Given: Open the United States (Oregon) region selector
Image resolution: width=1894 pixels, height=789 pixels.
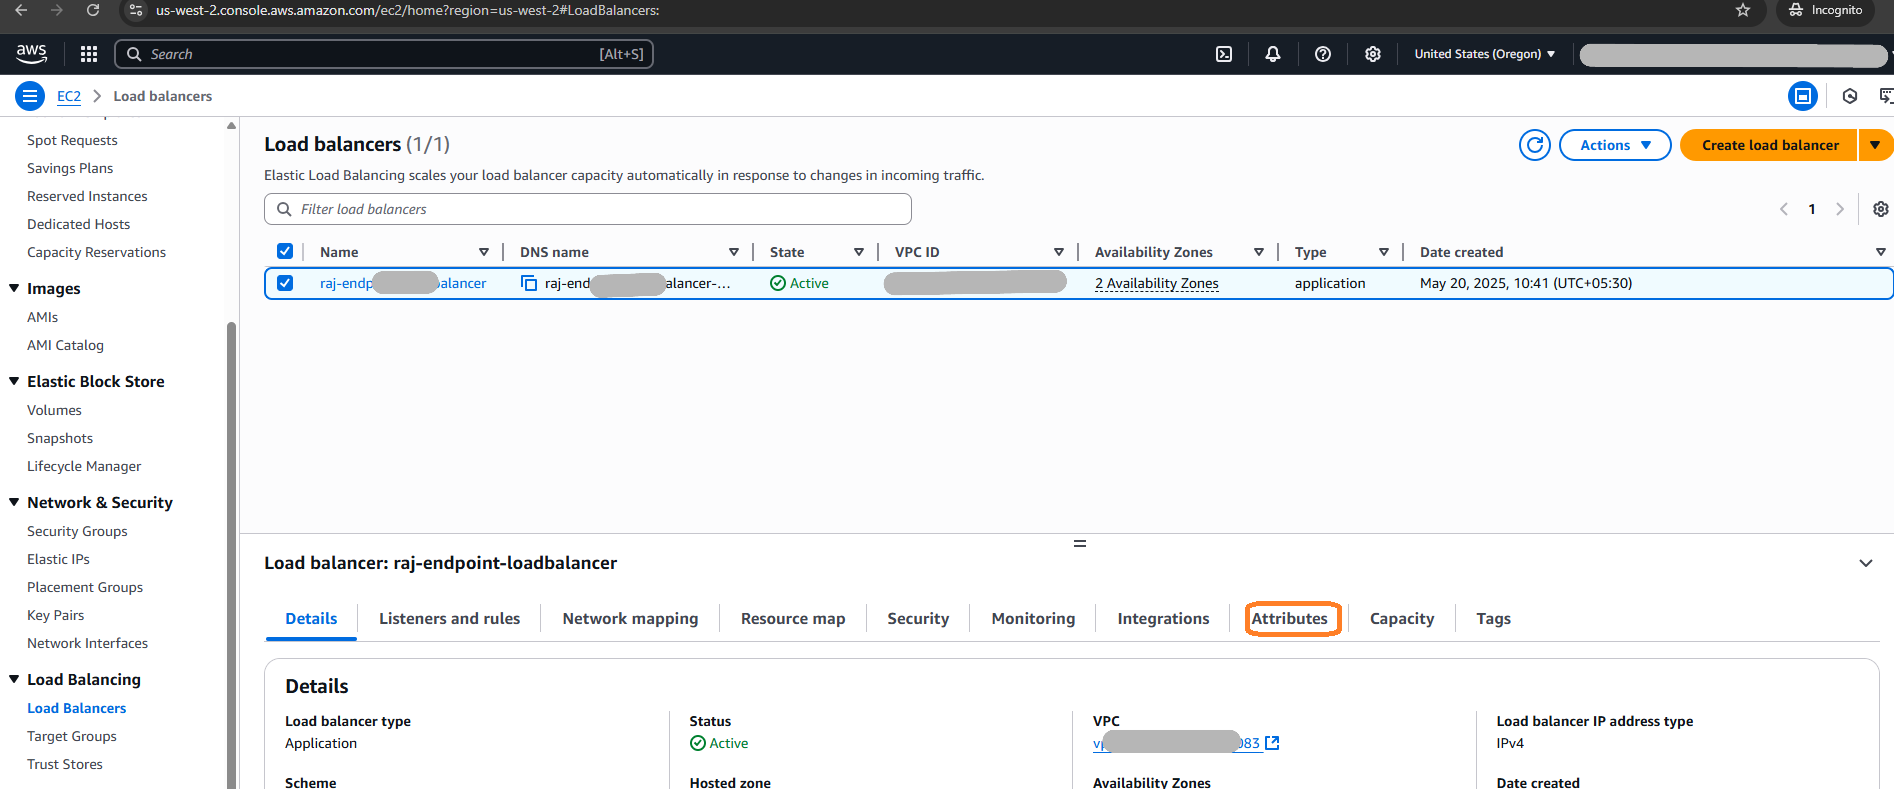Looking at the screenshot, I should (1484, 54).
